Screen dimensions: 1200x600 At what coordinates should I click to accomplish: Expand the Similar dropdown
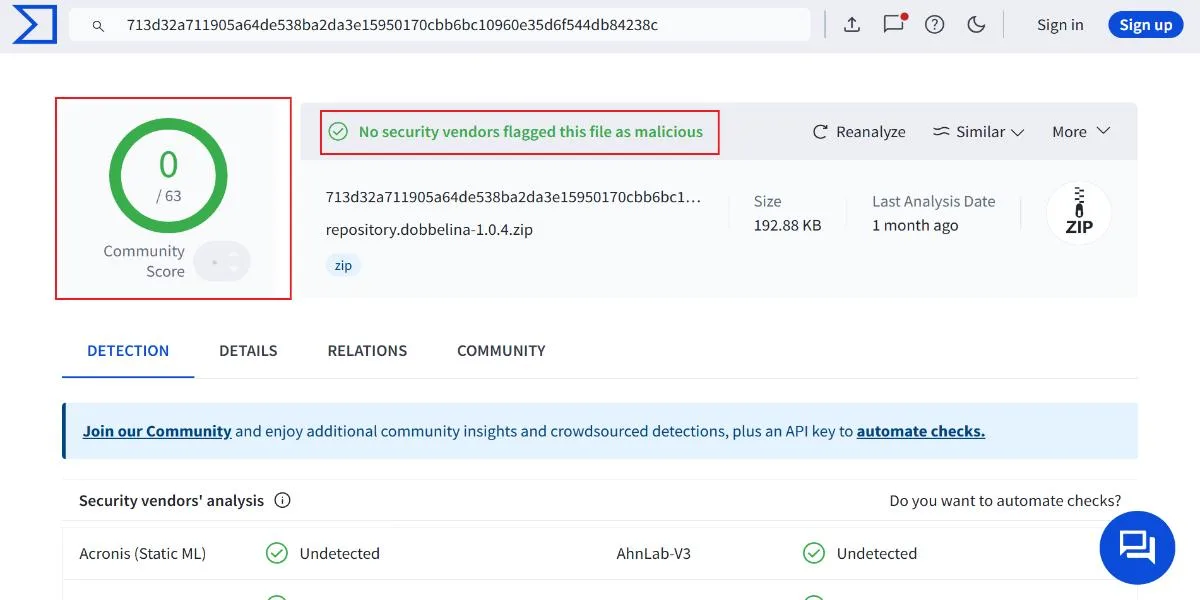pos(979,131)
